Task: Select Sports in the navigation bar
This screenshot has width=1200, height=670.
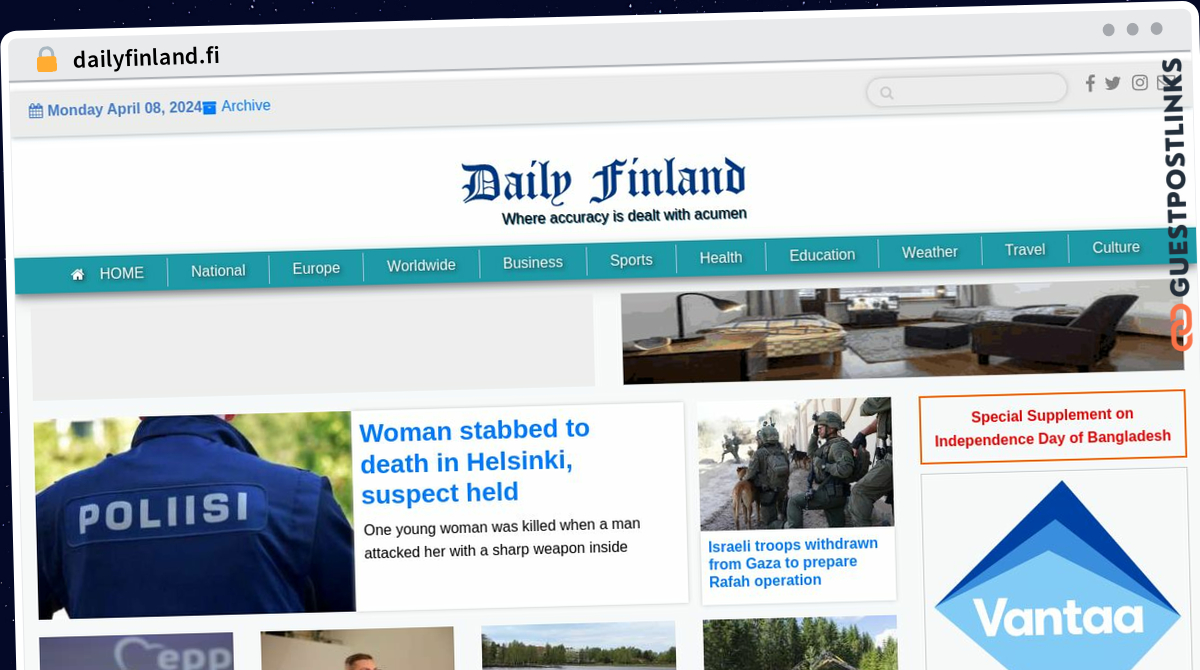Action: (x=631, y=260)
